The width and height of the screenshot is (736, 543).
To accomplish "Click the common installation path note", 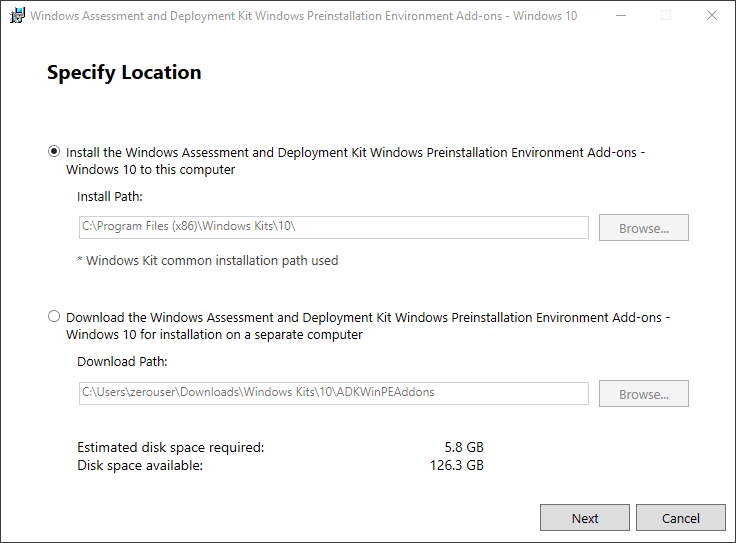I will point(208,261).
